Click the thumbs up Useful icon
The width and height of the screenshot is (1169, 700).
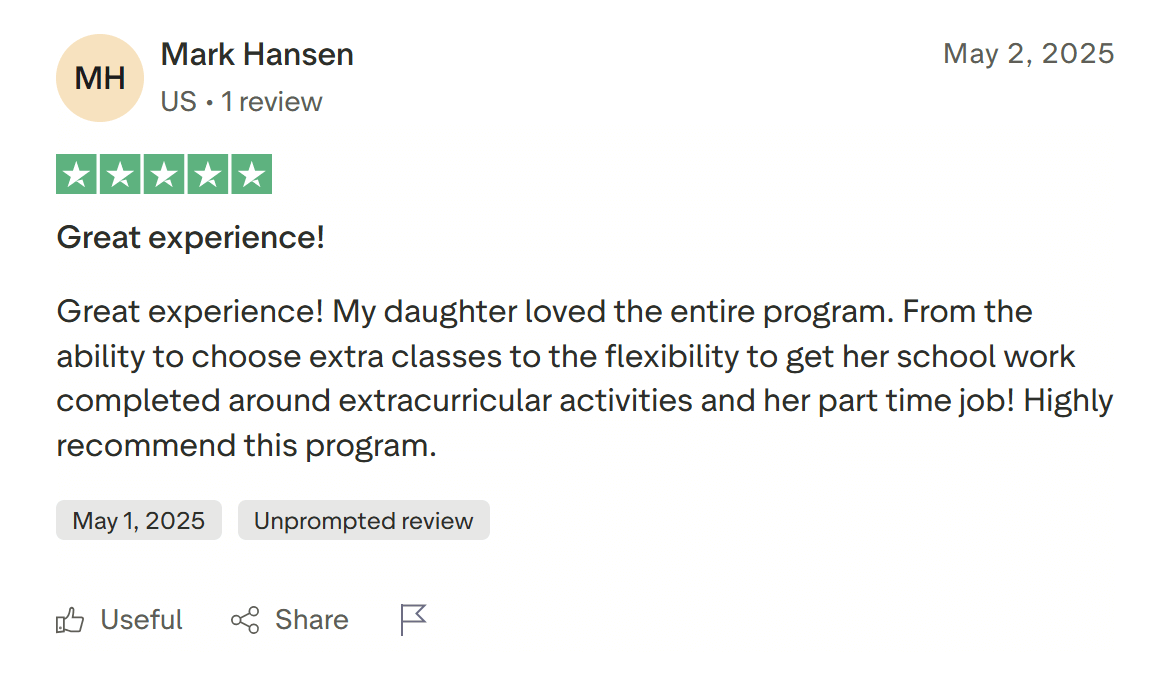[x=70, y=620]
